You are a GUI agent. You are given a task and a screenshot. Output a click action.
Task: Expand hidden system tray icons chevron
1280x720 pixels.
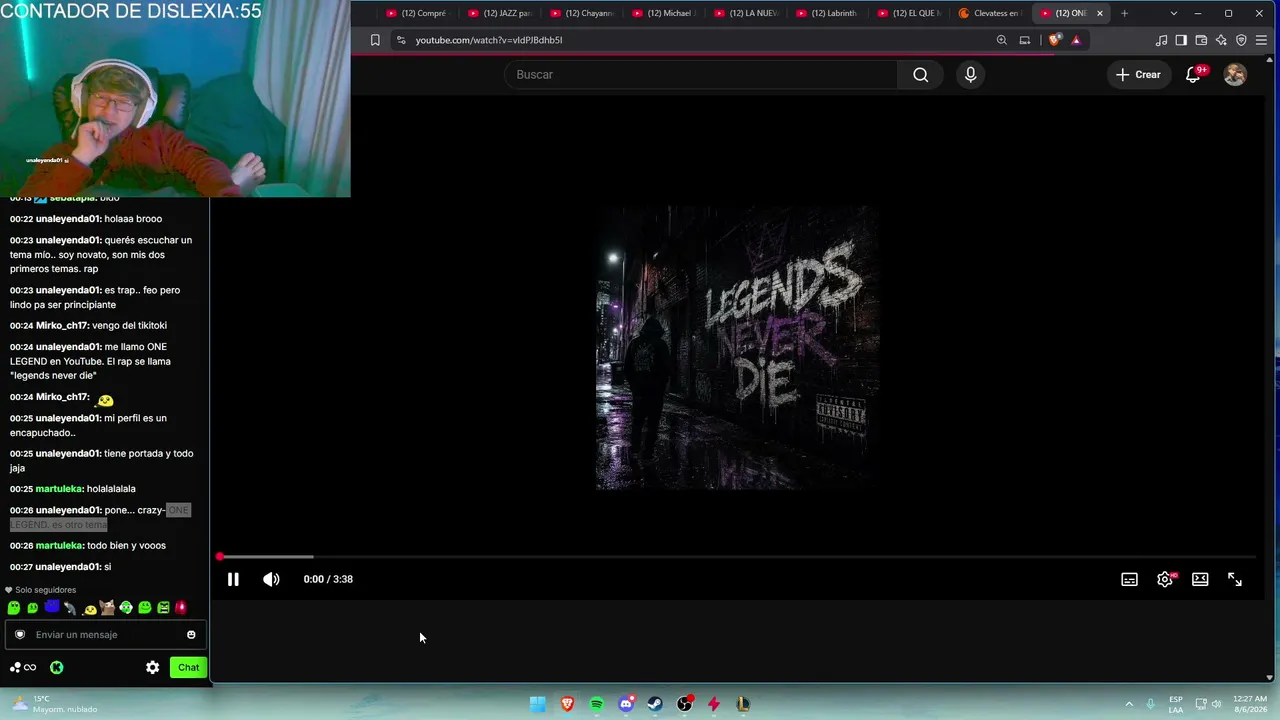(1129, 704)
